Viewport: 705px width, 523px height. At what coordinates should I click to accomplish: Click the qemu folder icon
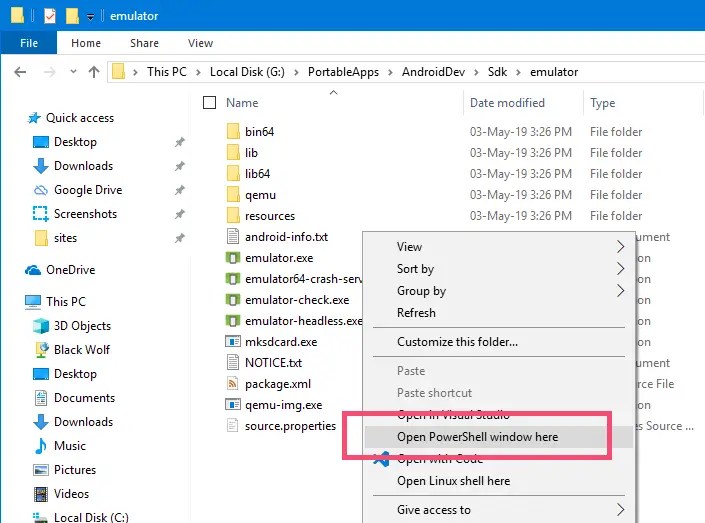[233, 195]
